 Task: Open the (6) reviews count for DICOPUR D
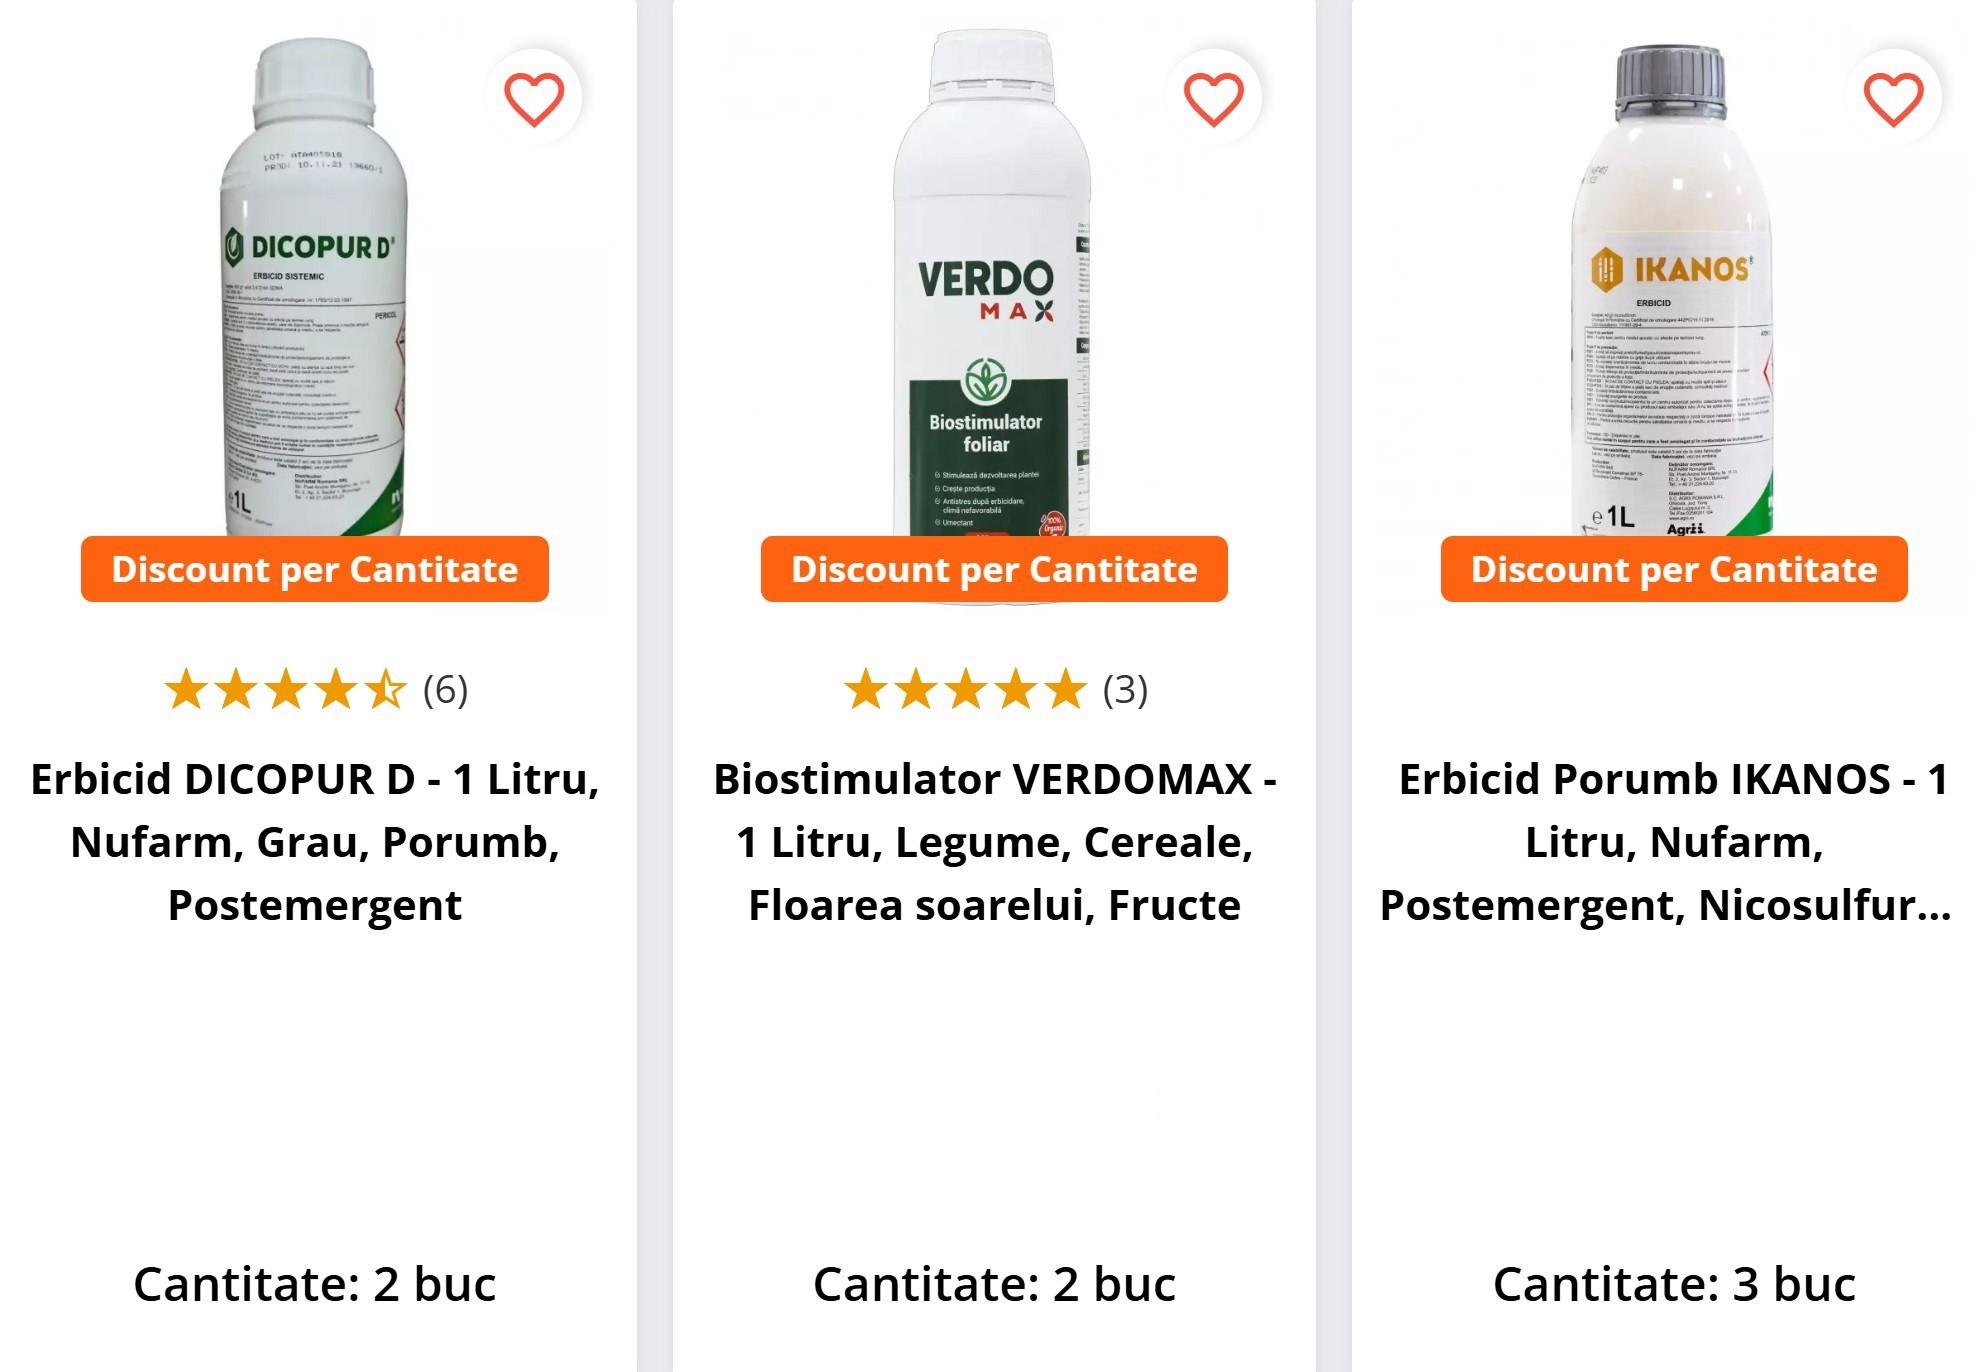tap(445, 690)
